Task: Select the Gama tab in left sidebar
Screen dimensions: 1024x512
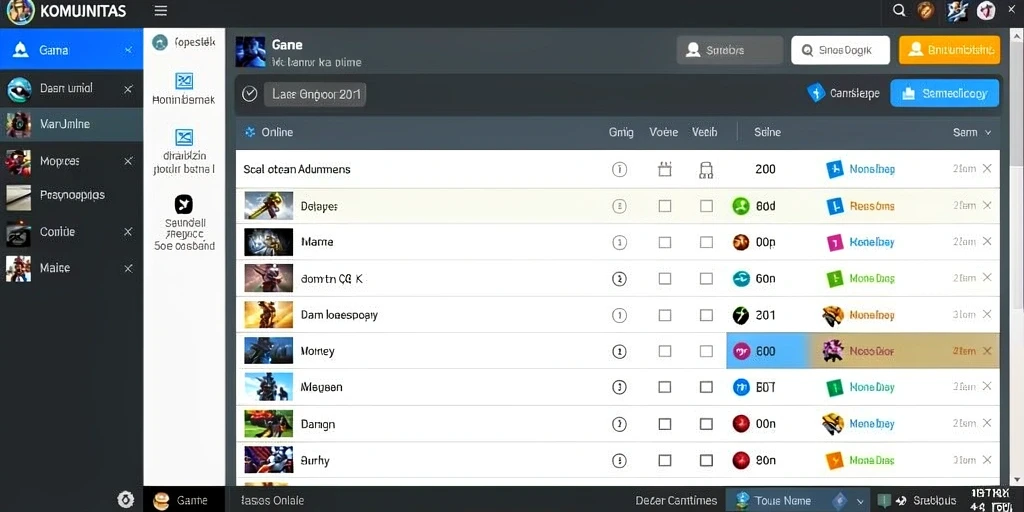Action: pos(71,50)
